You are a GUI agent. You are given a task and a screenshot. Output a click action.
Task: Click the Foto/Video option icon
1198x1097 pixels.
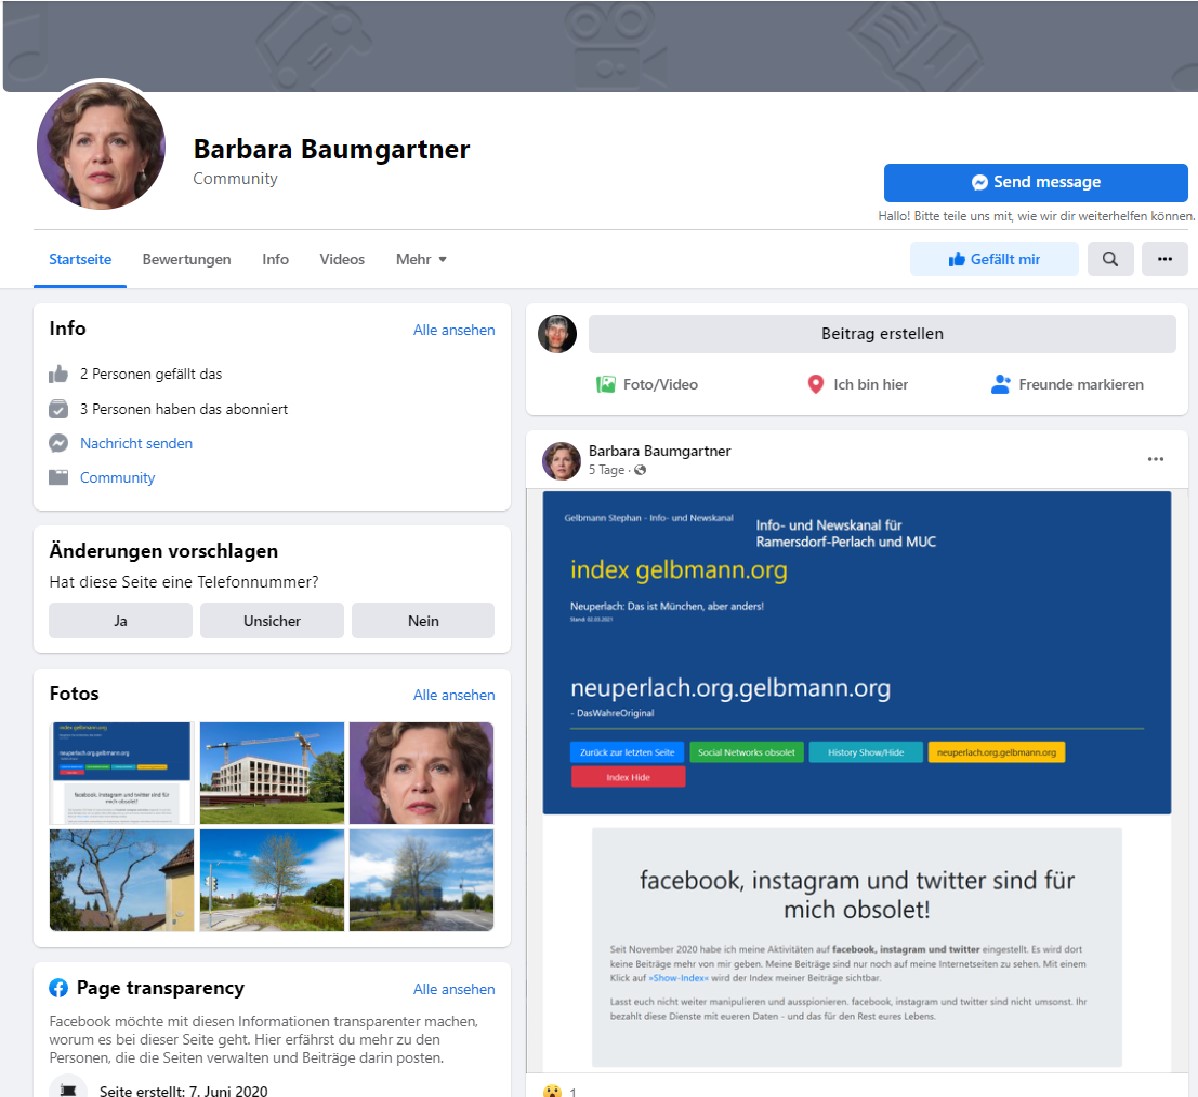click(606, 385)
